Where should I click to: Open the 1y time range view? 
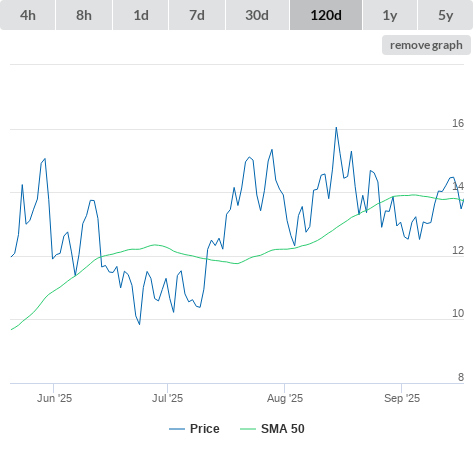[390, 15]
